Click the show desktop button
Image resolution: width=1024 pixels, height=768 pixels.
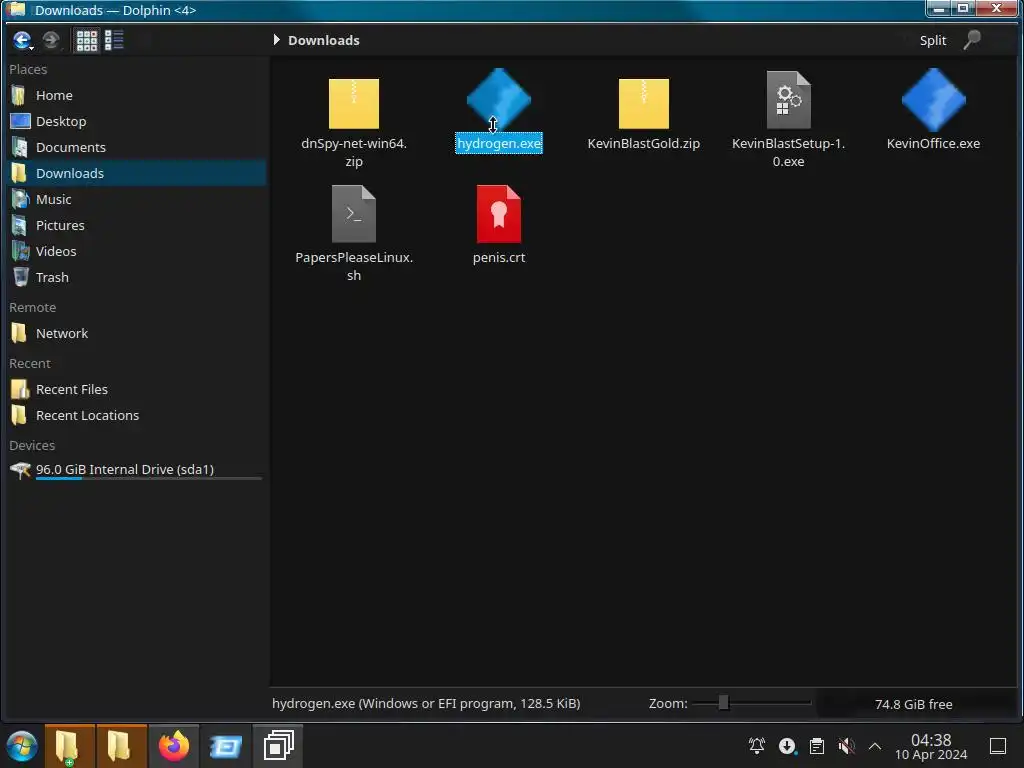998,746
